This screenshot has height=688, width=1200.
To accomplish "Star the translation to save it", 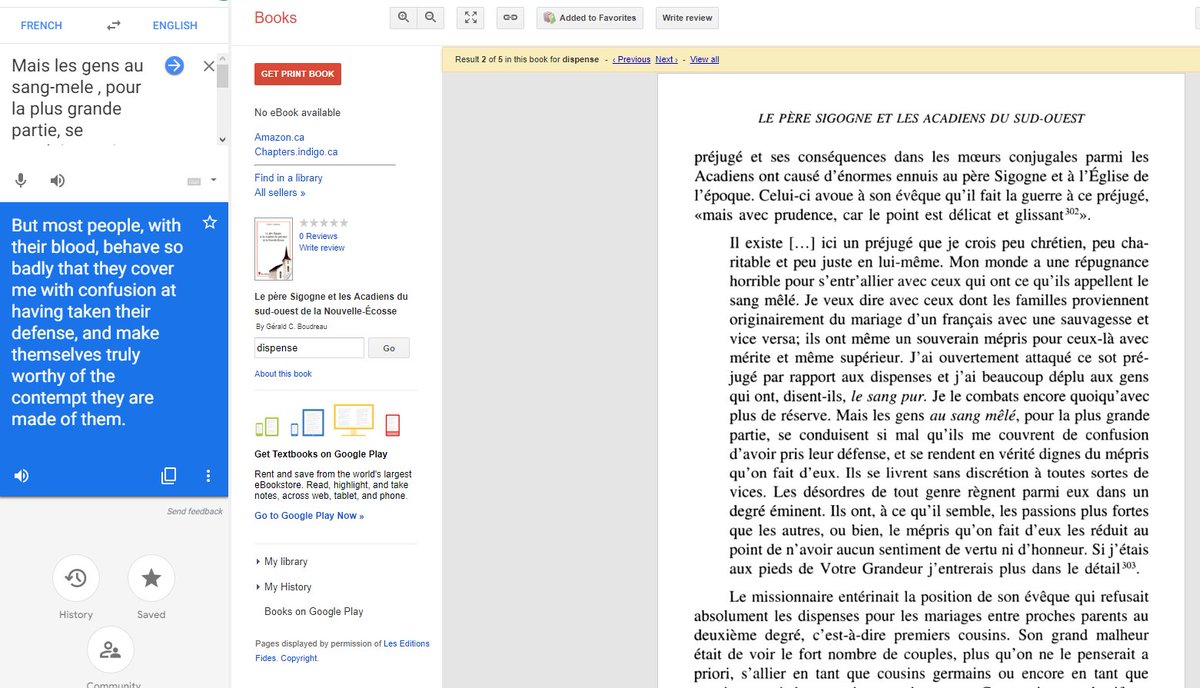I will pos(209,222).
